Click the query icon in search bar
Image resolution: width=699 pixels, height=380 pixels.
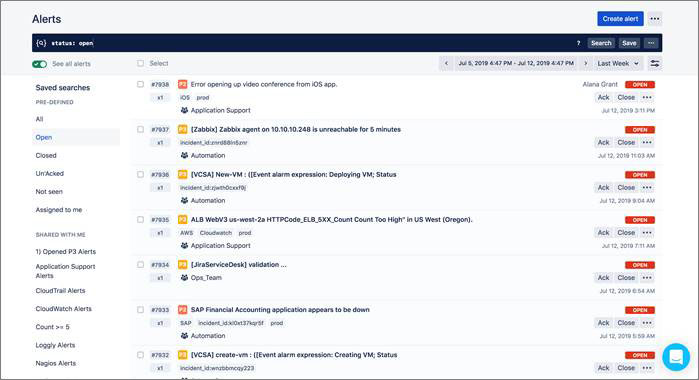(41, 43)
